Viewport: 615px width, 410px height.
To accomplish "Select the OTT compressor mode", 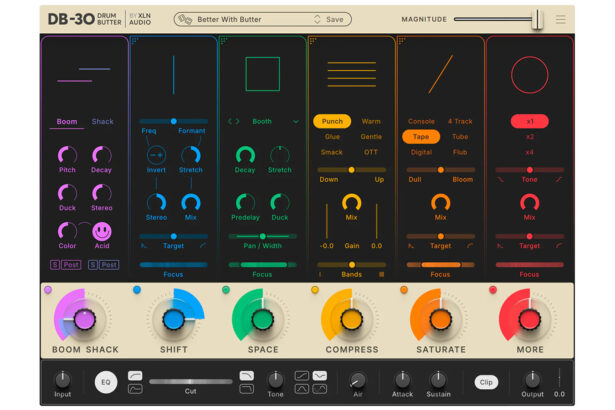I will coord(371,152).
